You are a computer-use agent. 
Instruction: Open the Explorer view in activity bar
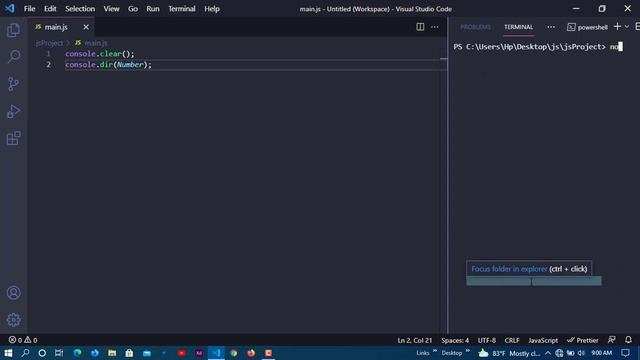tap(13, 30)
